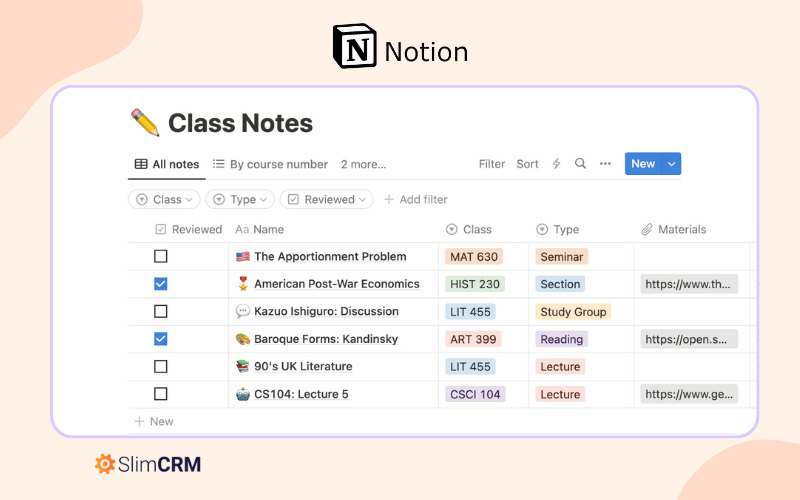This screenshot has height=500, width=800.
Task: Click the flag icon for The Apportionment Problem
Action: [243, 257]
